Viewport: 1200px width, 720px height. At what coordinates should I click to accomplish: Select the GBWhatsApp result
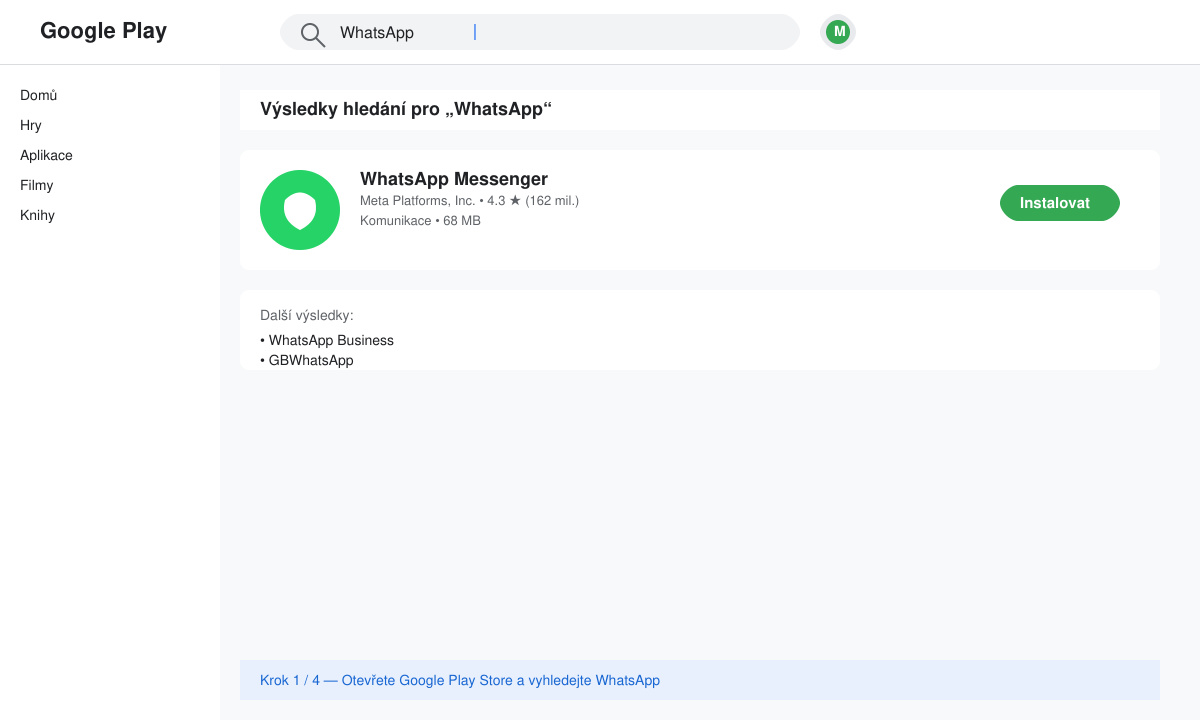click(x=307, y=360)
